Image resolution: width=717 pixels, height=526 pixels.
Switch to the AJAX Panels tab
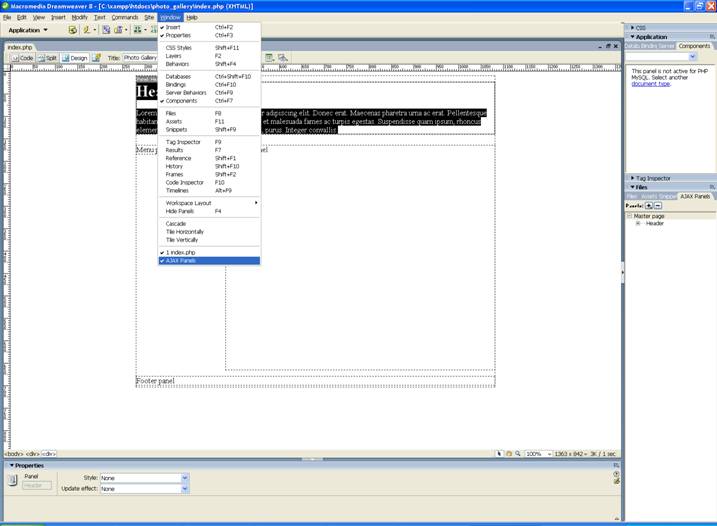point(695,196)
